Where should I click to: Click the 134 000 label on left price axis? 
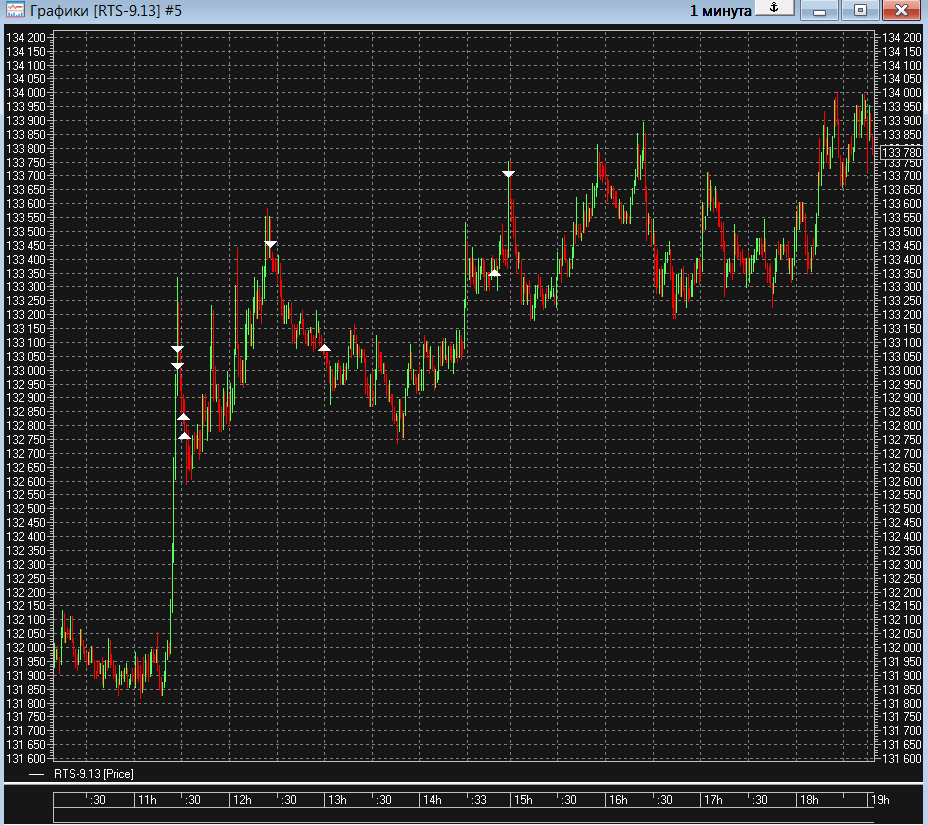[x=28, y=93]
